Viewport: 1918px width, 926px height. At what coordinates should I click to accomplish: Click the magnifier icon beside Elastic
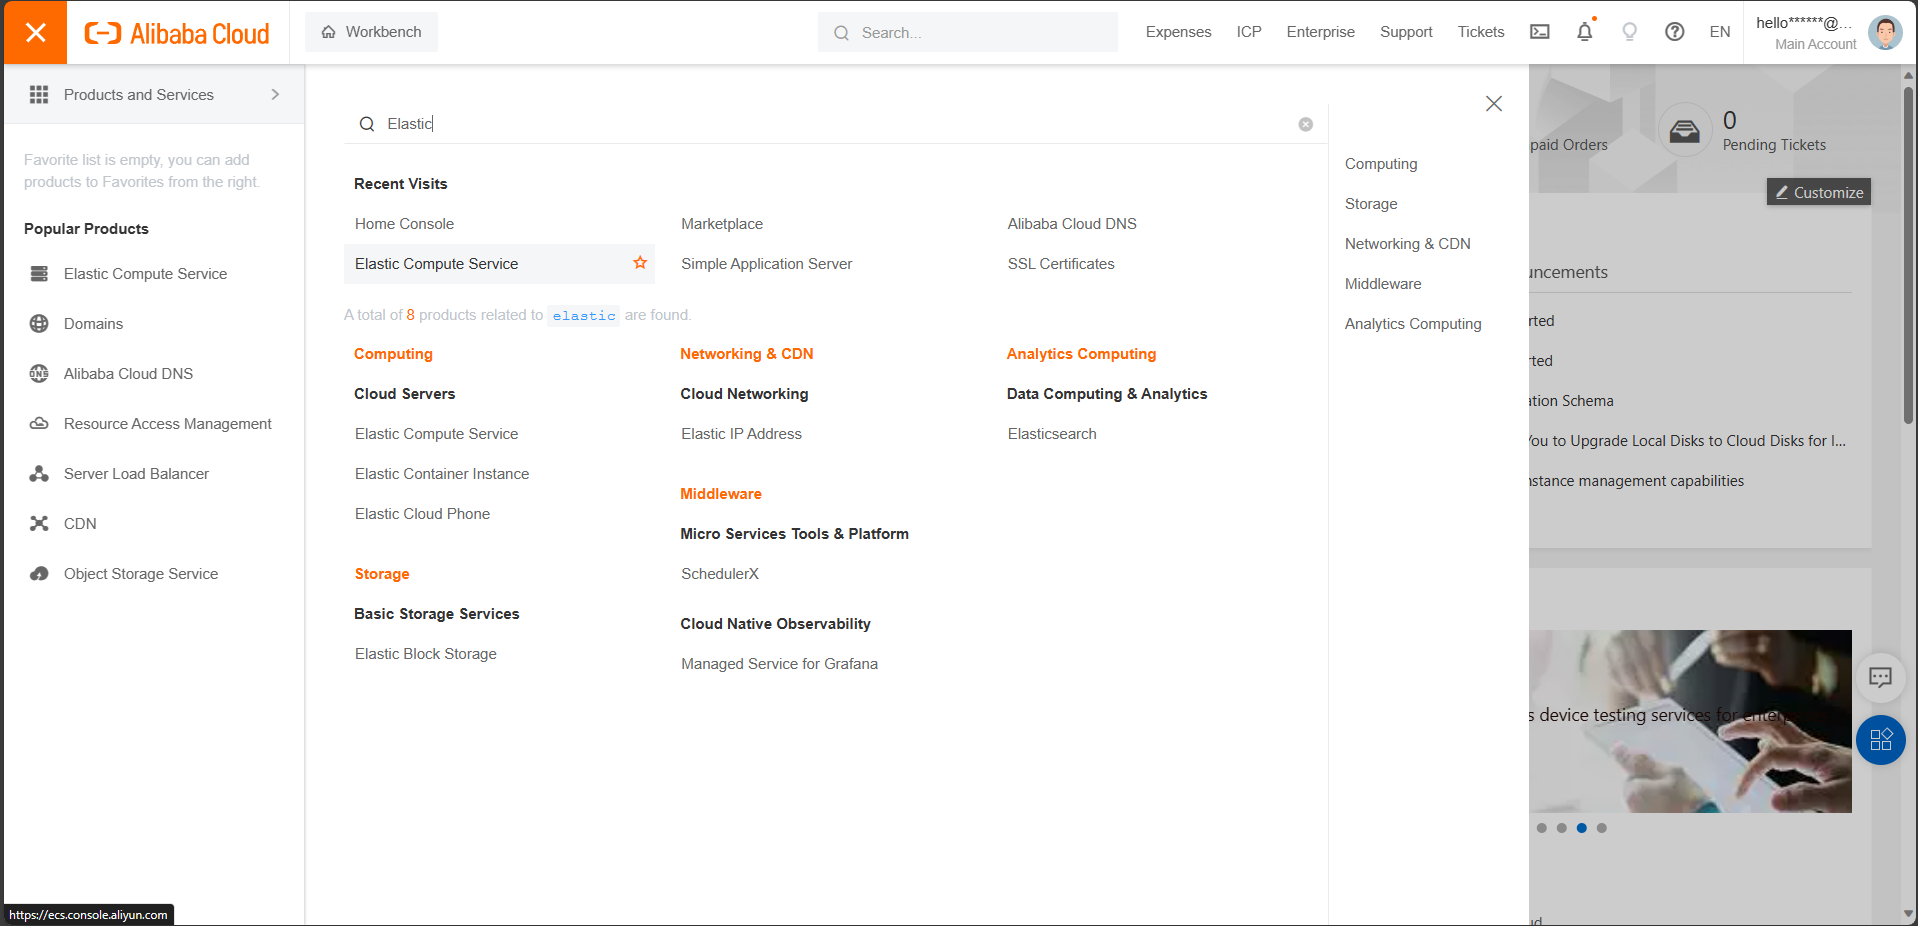[x=367, y=124]
